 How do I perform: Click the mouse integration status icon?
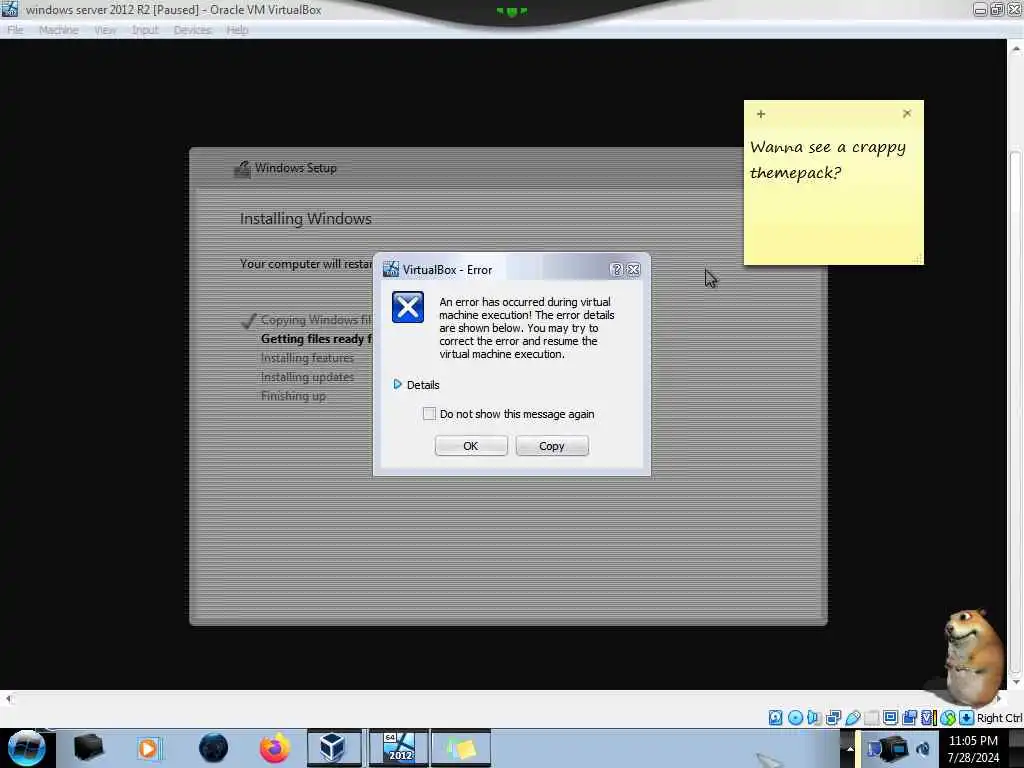pos(948,718)
